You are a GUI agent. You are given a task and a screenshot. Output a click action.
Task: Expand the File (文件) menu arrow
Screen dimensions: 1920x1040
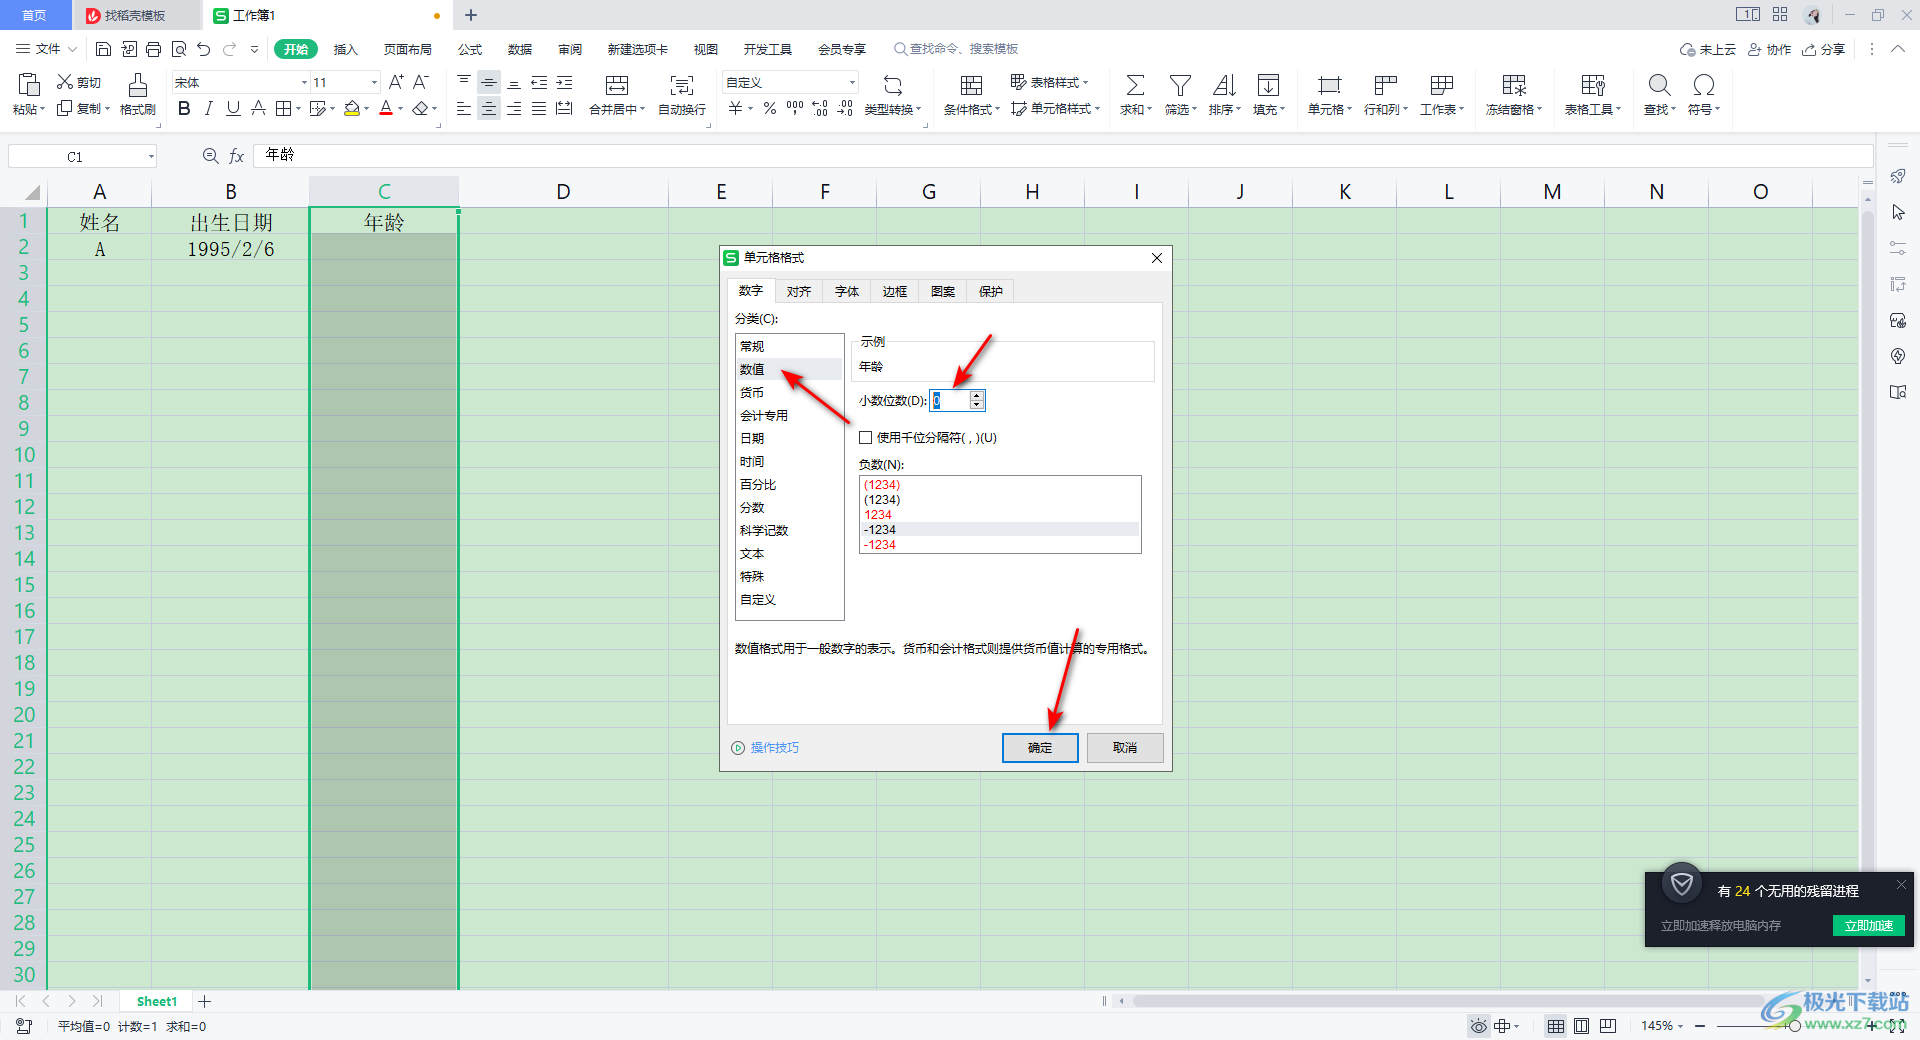[73, 49]
